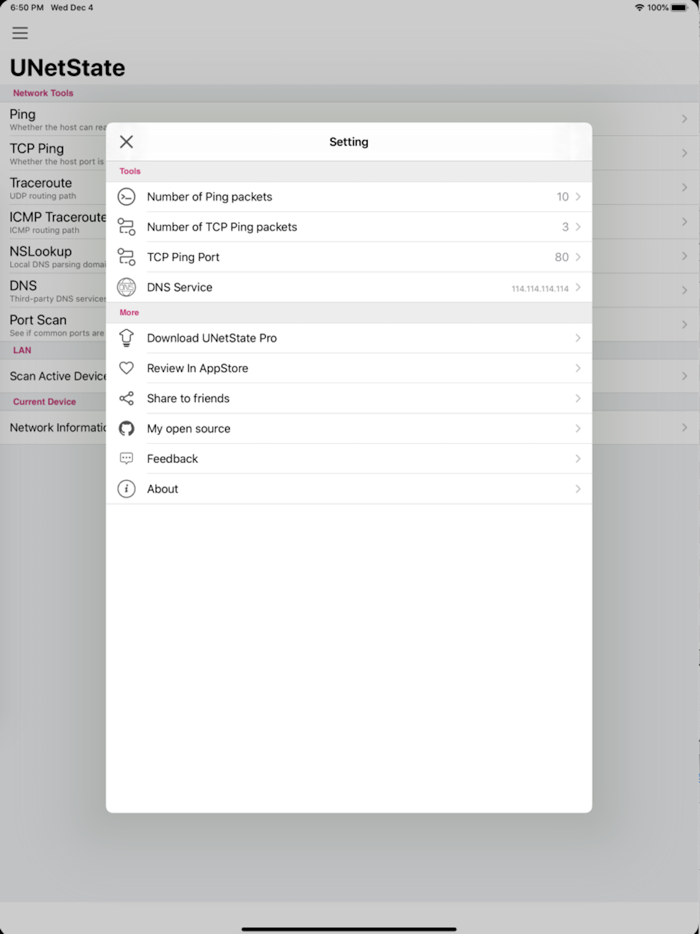Tap Review In AppStore
The height and width of the screenshot is (934, 700).
coord(349,368)
